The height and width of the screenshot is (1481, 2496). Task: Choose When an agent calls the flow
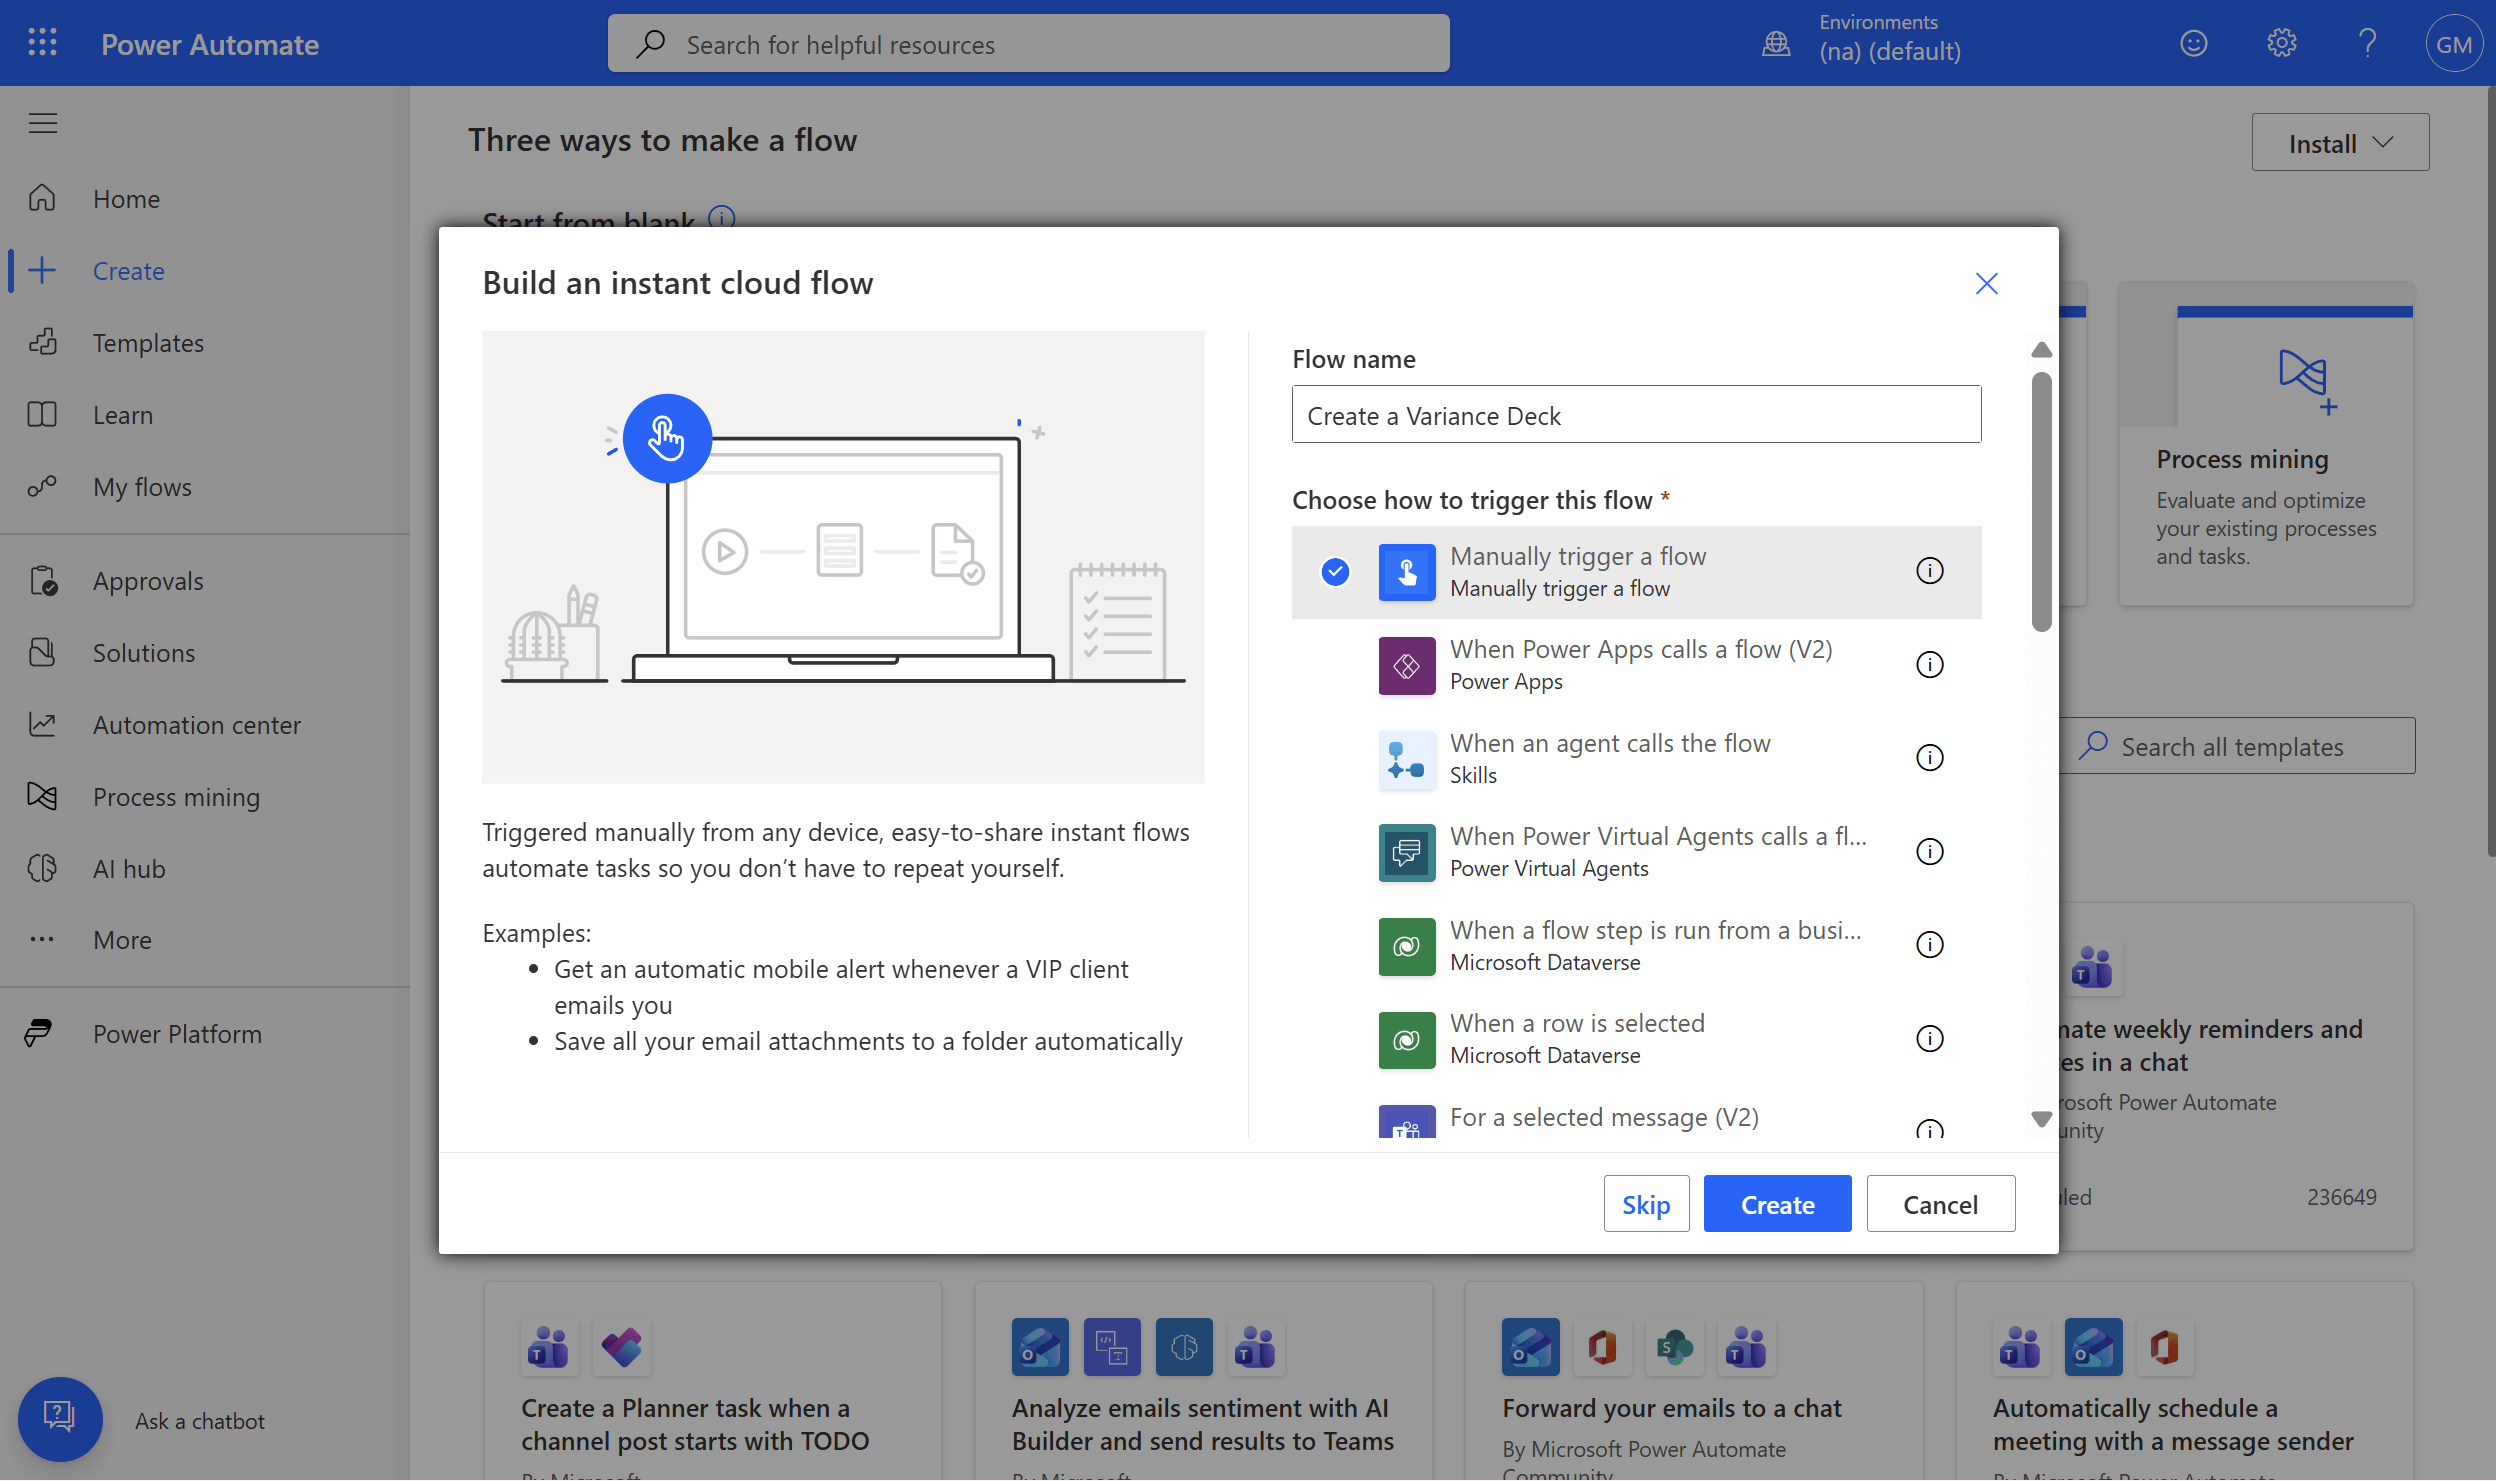[x=1610, y=758]
